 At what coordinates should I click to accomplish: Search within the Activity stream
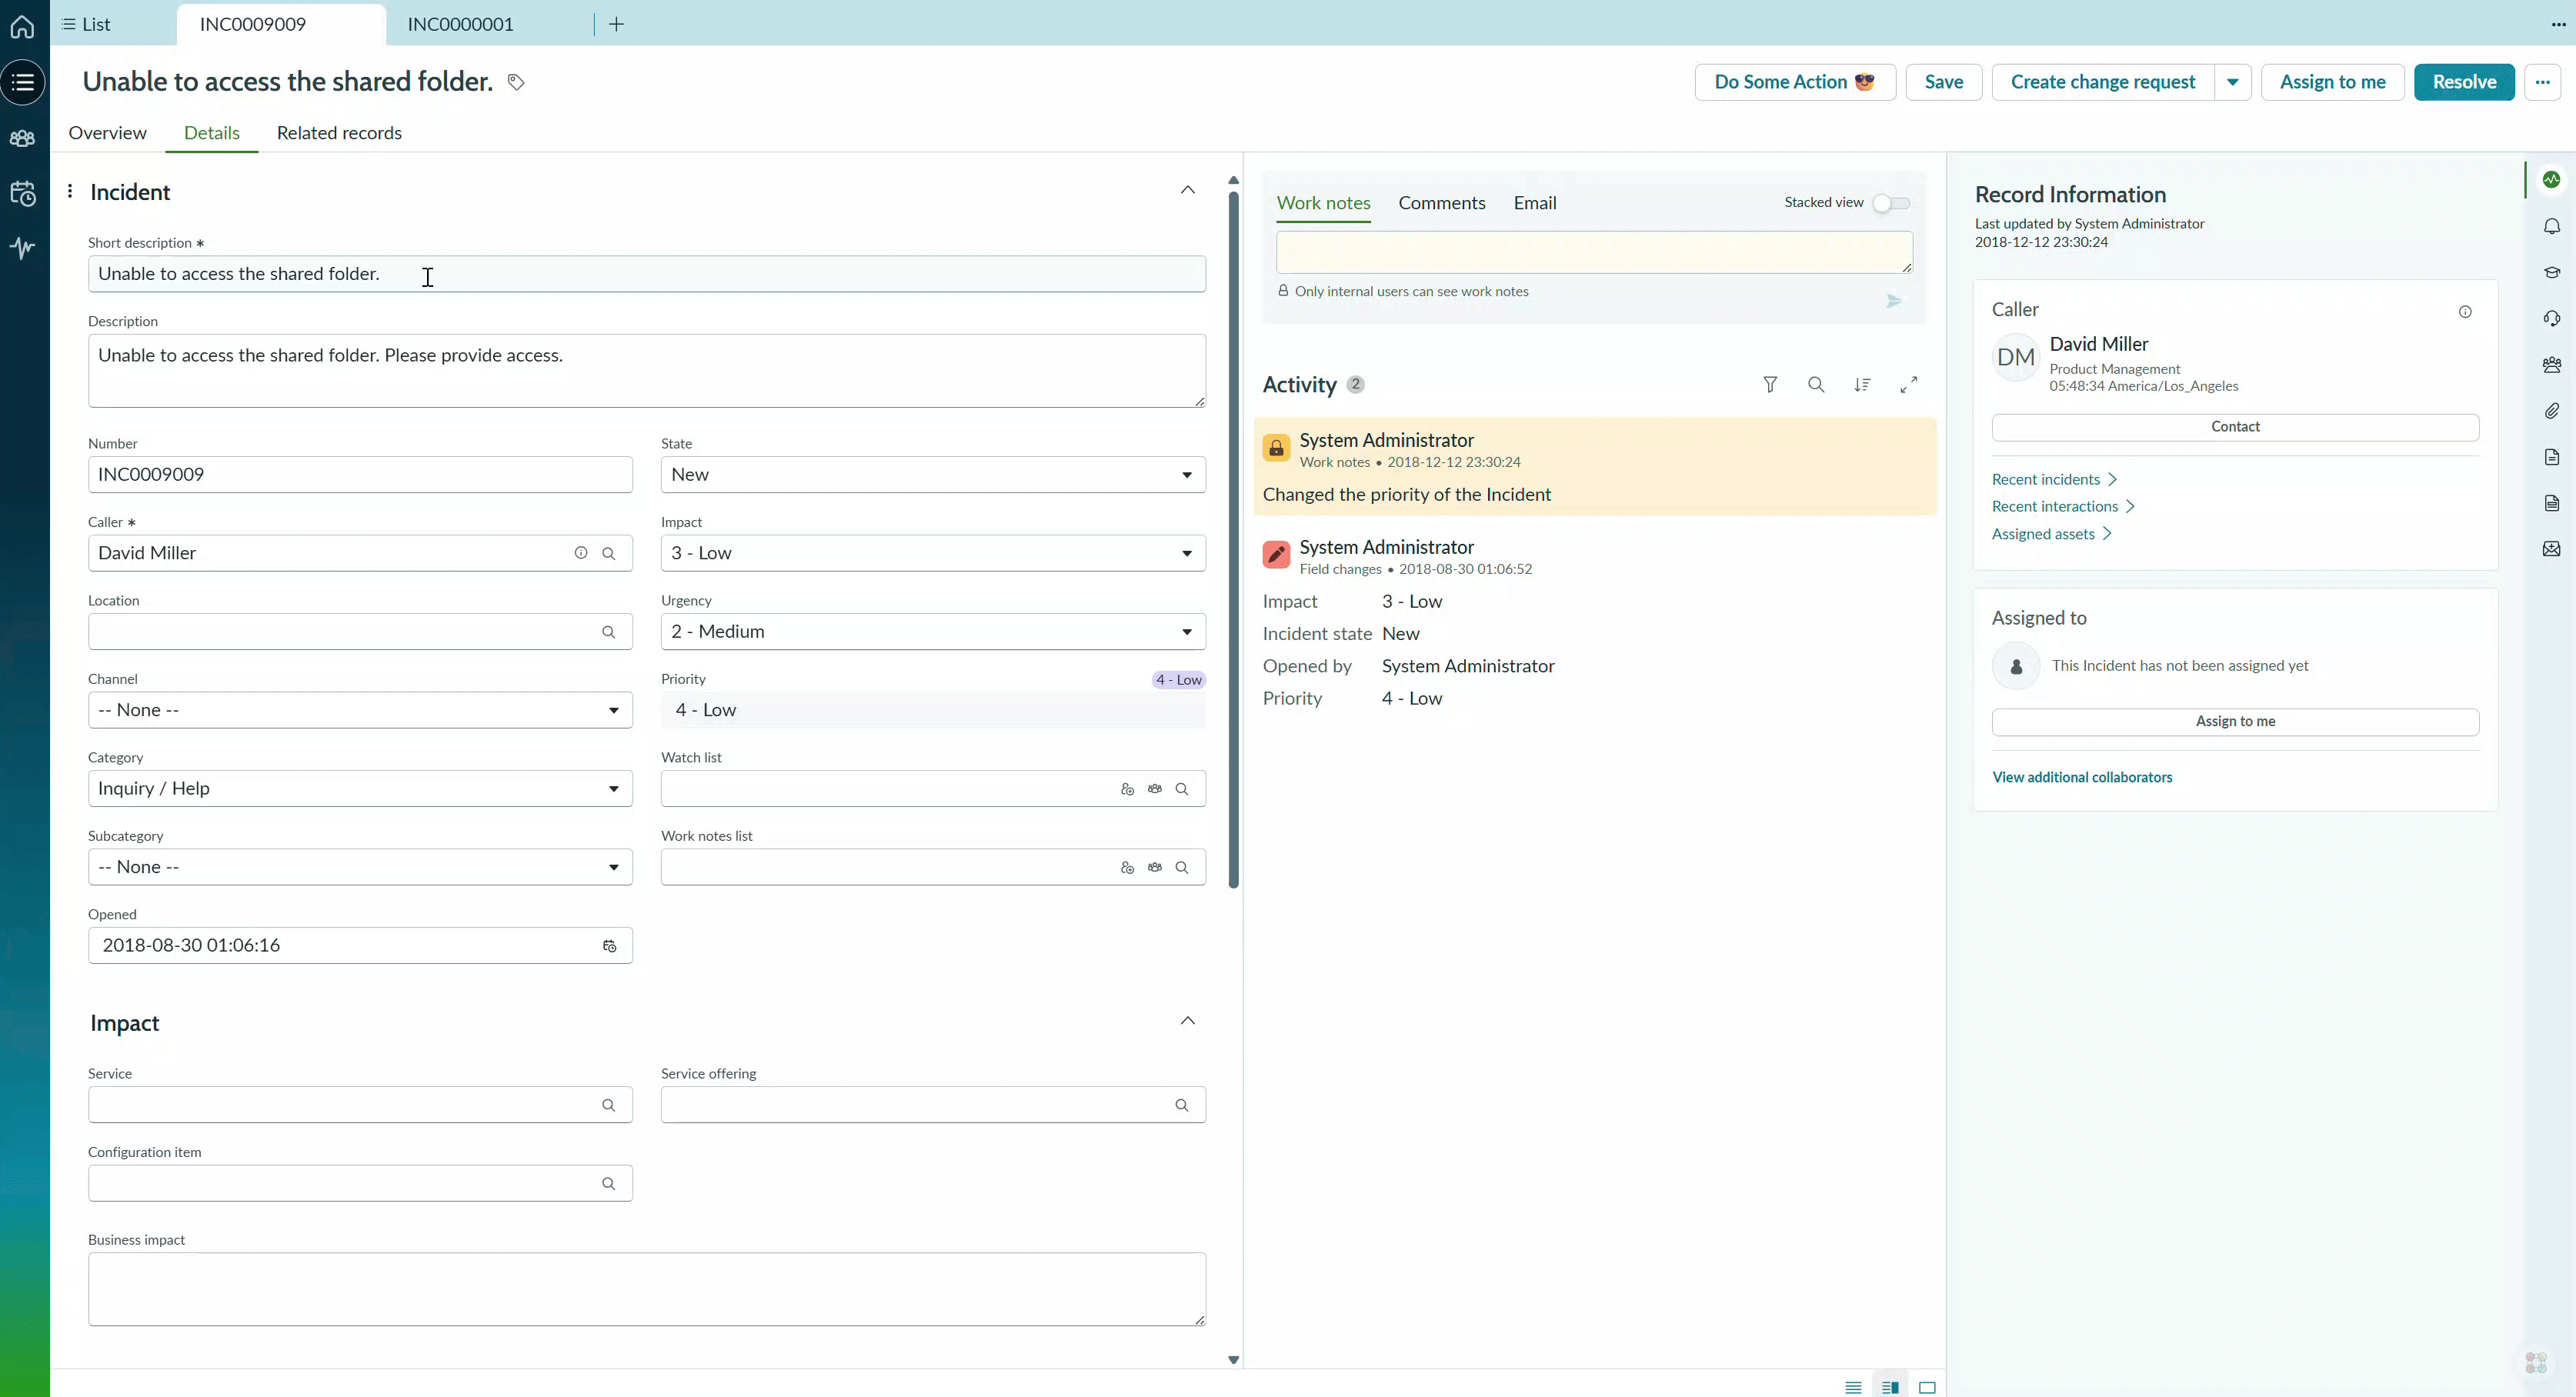click(x=1816, y=385)
